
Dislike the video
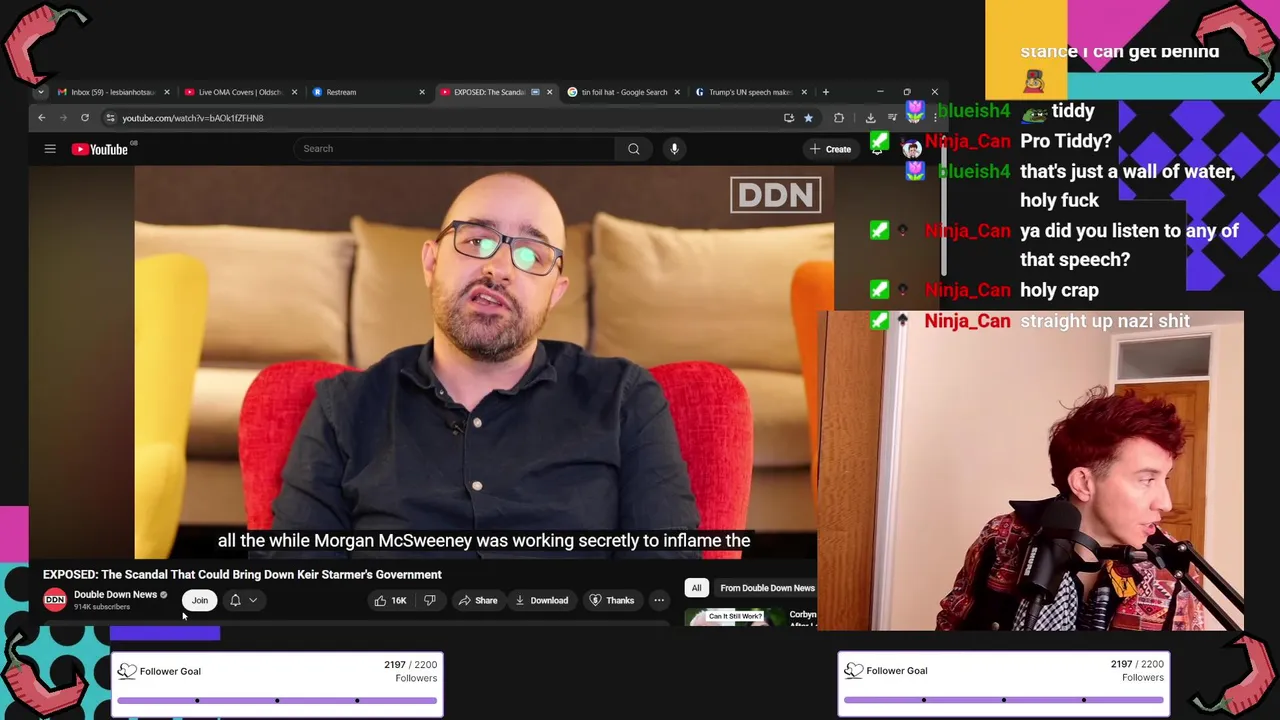click(x=430, y=600)
